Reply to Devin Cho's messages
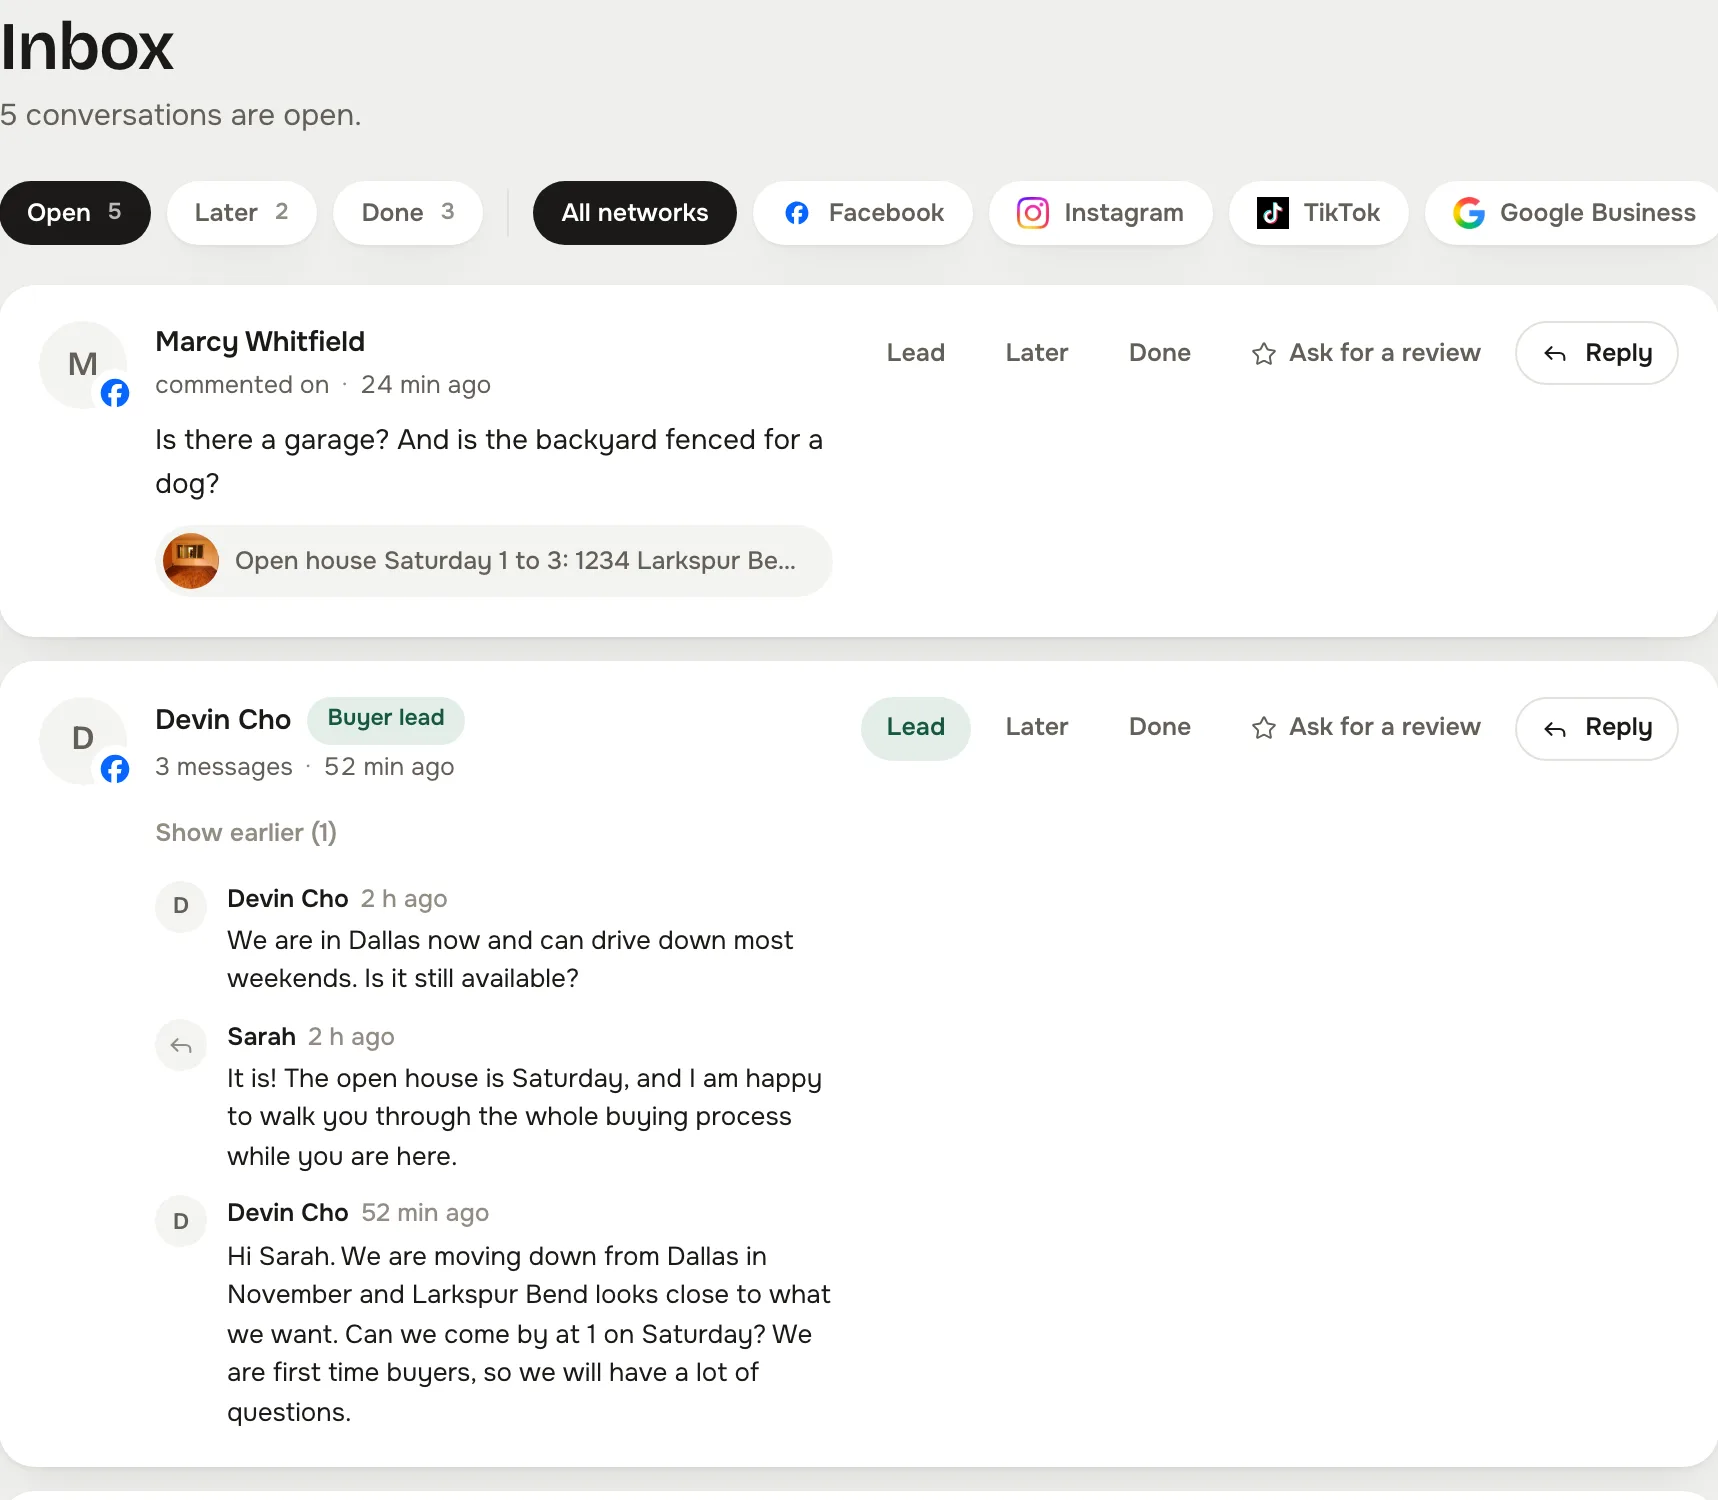Viewport: 1718px width, 1500px height. pyautogui.click(x=1597, y=728)
